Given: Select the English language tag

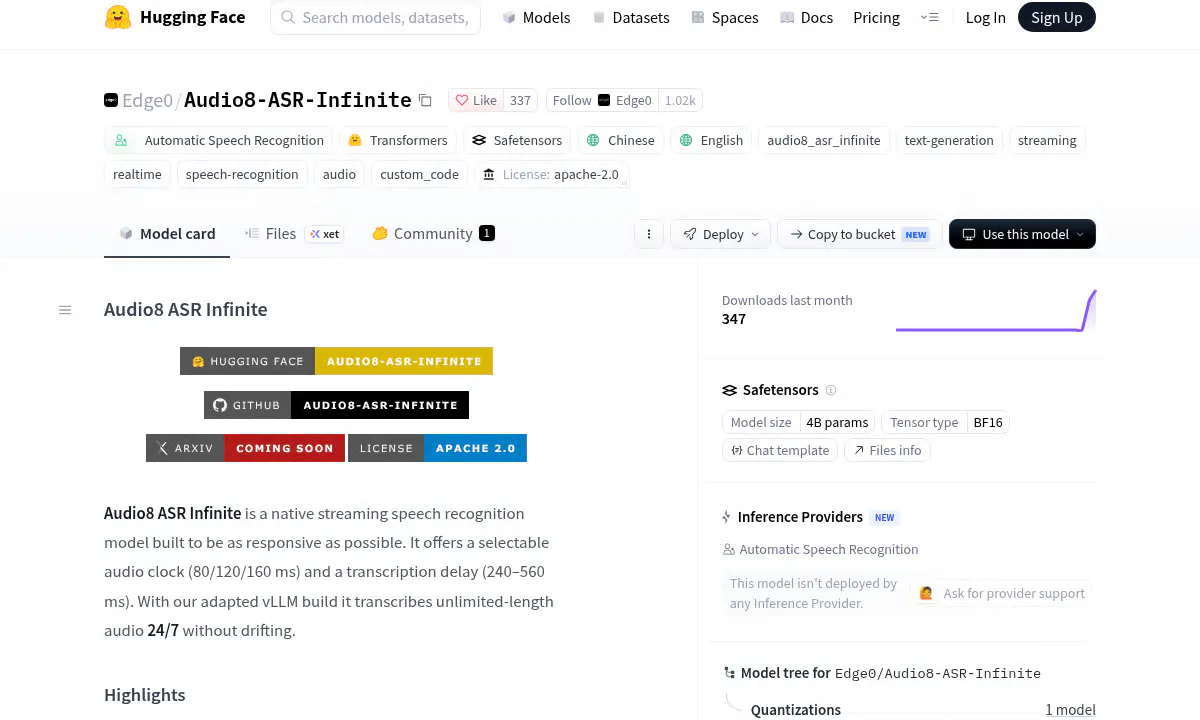Looking at the screenshot, I should tap(711, 140).
